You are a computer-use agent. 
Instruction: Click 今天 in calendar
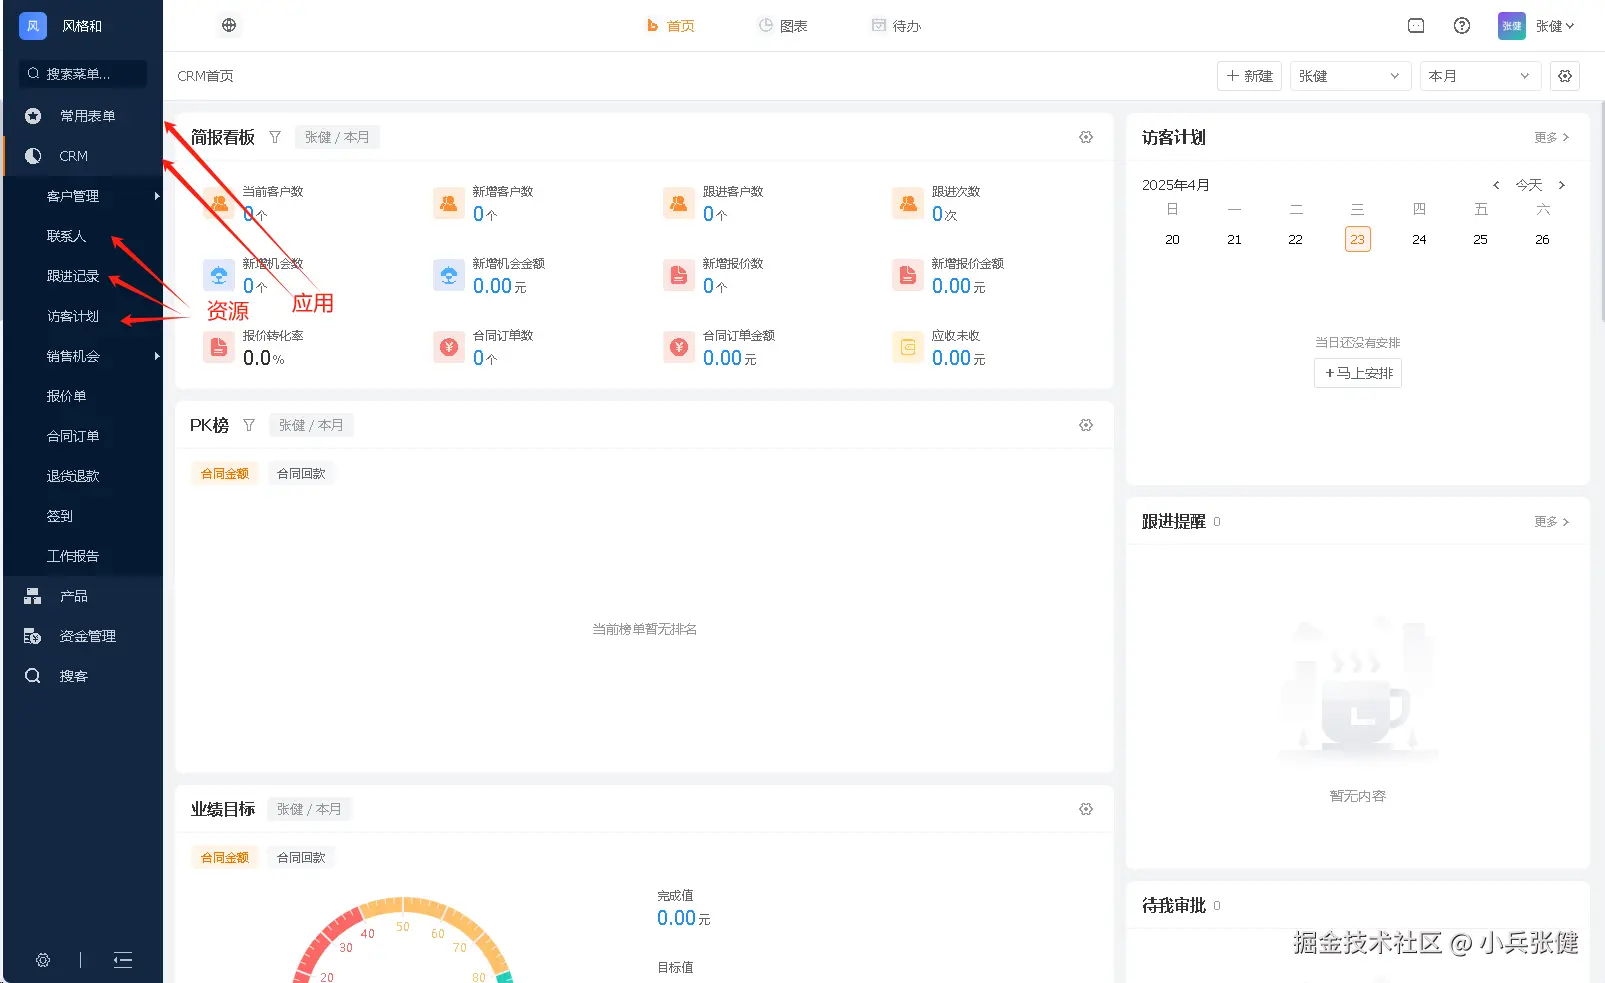tap(1529, 185)
